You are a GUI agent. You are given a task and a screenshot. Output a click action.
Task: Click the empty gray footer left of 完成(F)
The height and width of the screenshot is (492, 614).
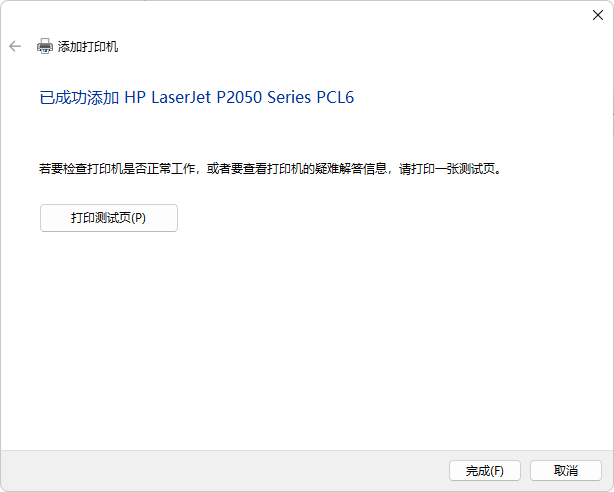point(223,470)
